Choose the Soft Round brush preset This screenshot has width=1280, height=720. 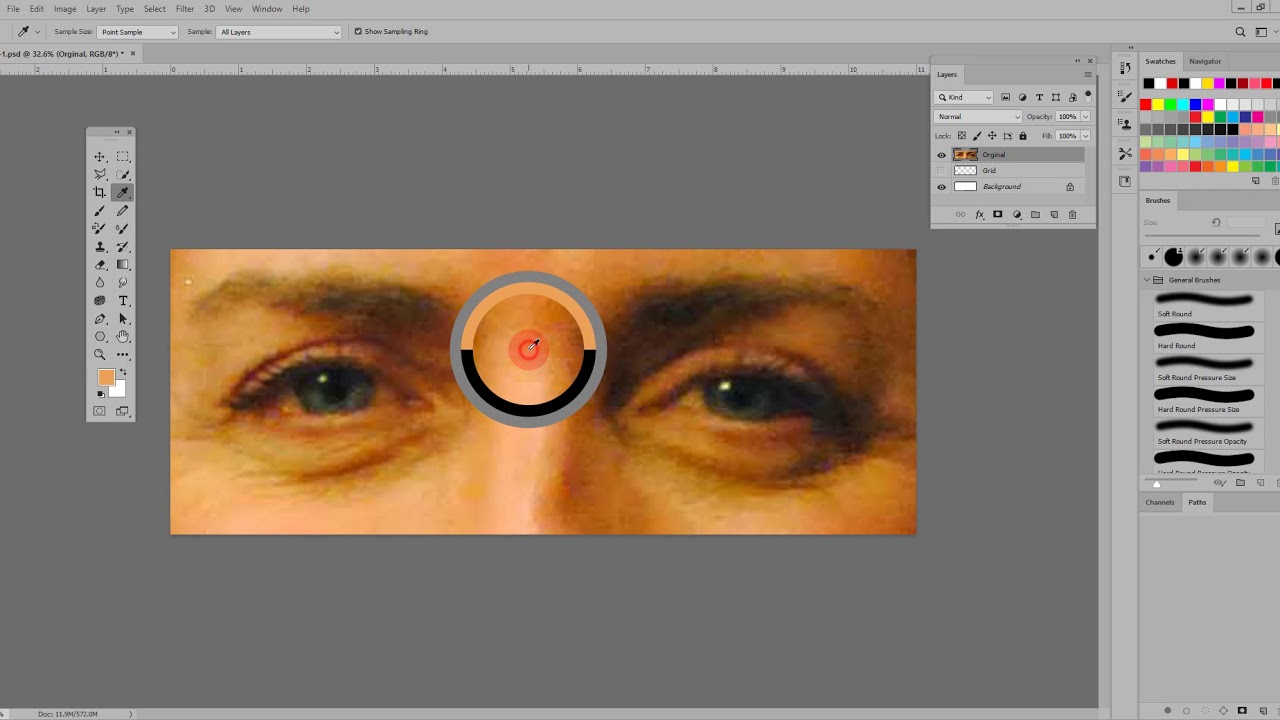[1210, 304]
